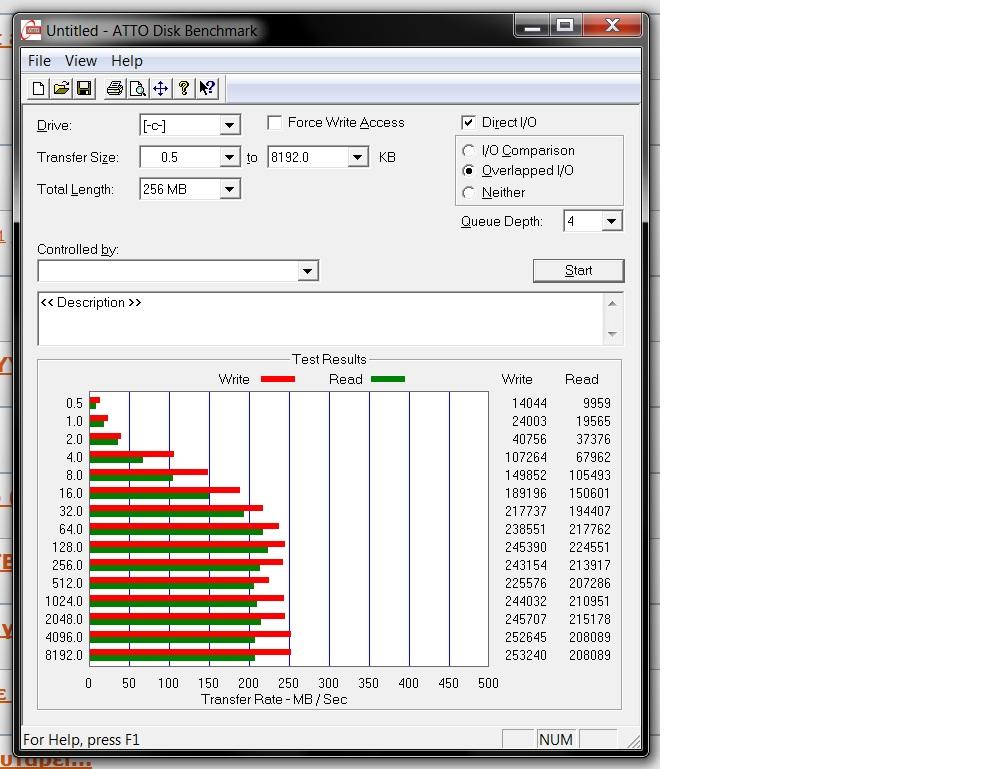Click the New file toolbar icon
This screenshot has height=769, width=1008.
coord(38,89)
